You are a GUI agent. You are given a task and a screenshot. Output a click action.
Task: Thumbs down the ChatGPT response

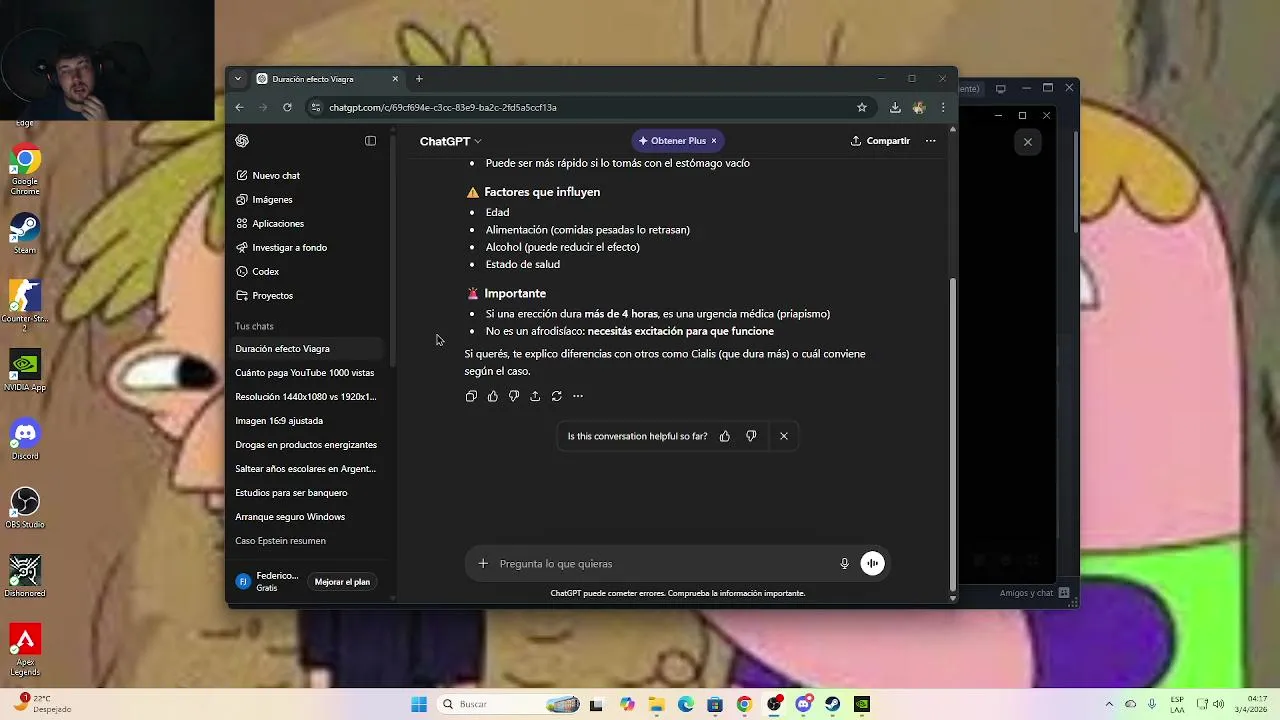pyautogui.click(x=514, y=396)
